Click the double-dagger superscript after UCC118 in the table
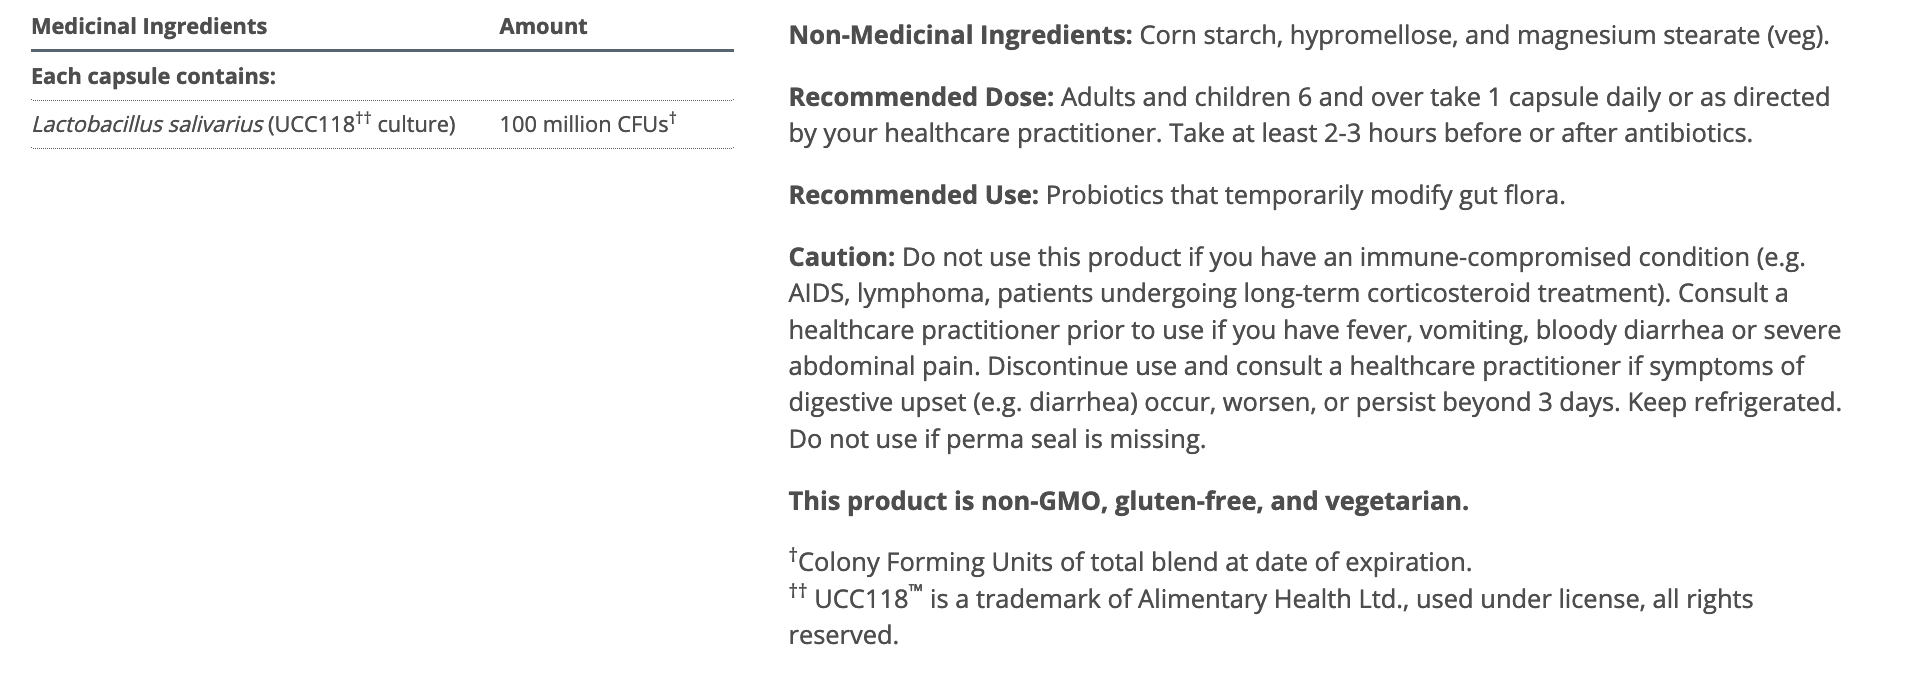The image size is (1926, 678). pyautogui.click(x=364, y=118)
